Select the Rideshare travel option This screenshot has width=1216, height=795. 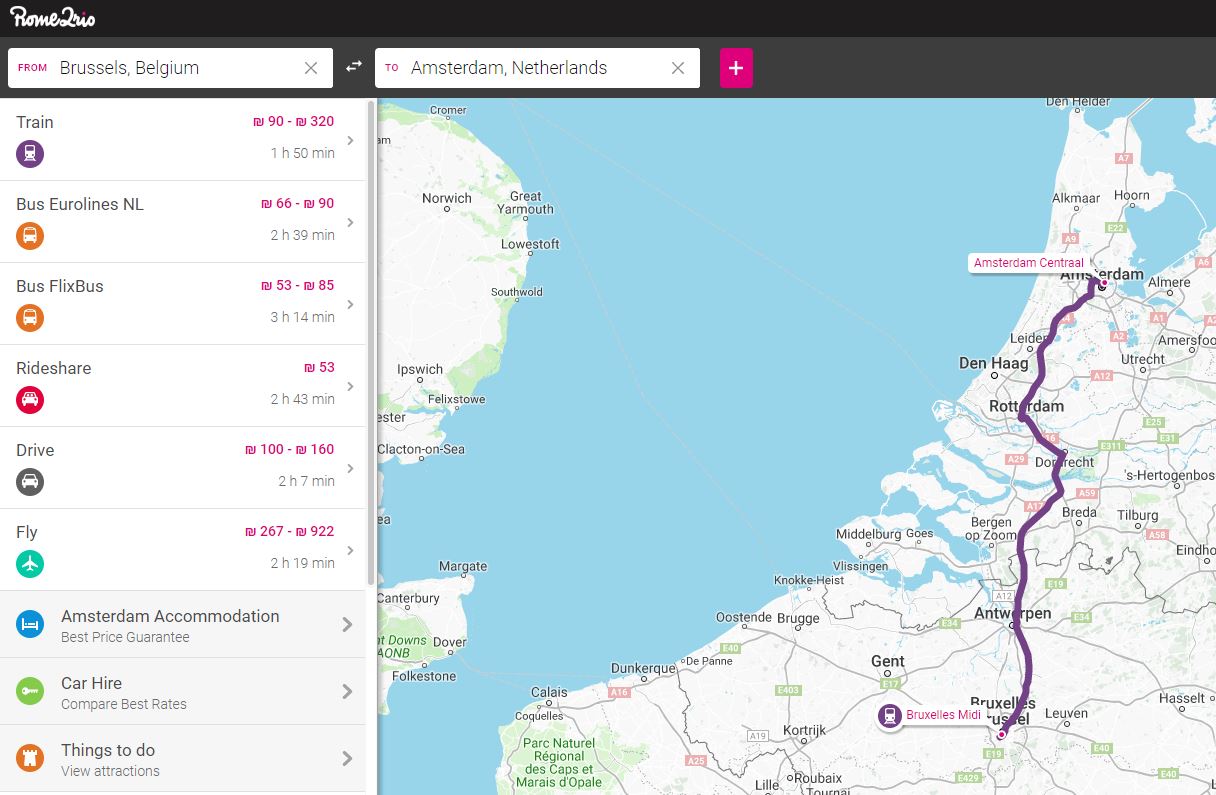180,385
